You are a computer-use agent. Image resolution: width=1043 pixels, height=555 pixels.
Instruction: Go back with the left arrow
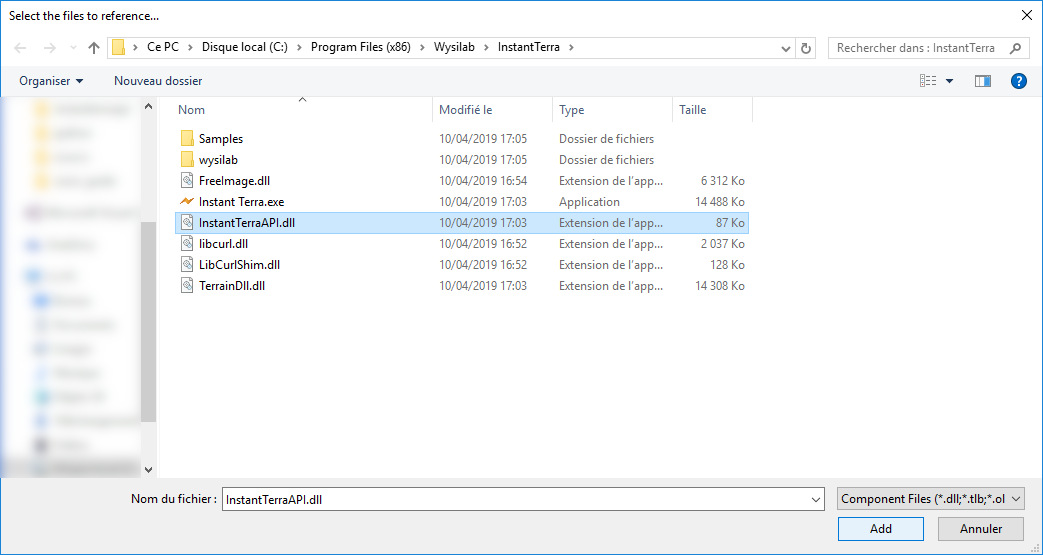click(x=21, y=48)
